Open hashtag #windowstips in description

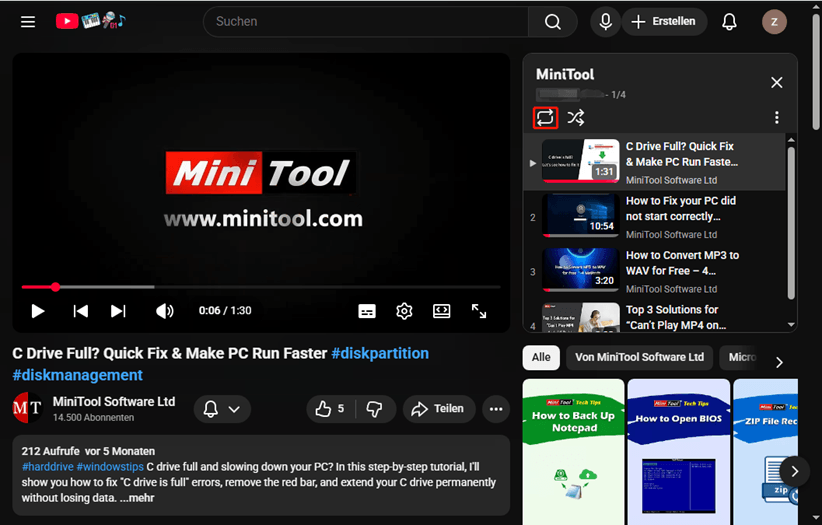point(110,467)
